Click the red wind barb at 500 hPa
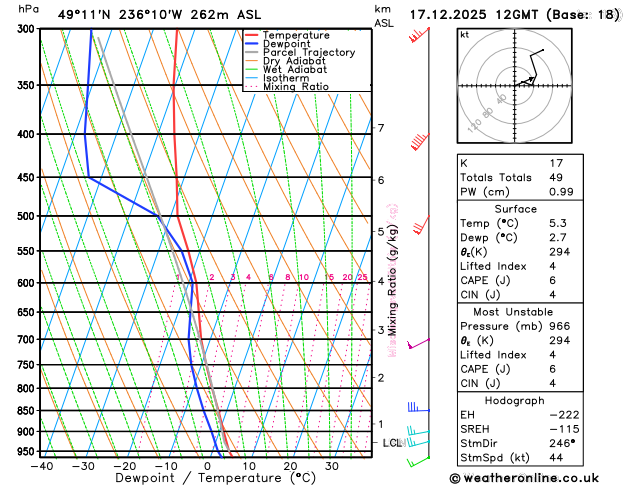Image resolution: width=629 pixels, height=486 pixels. click(421, 225)
